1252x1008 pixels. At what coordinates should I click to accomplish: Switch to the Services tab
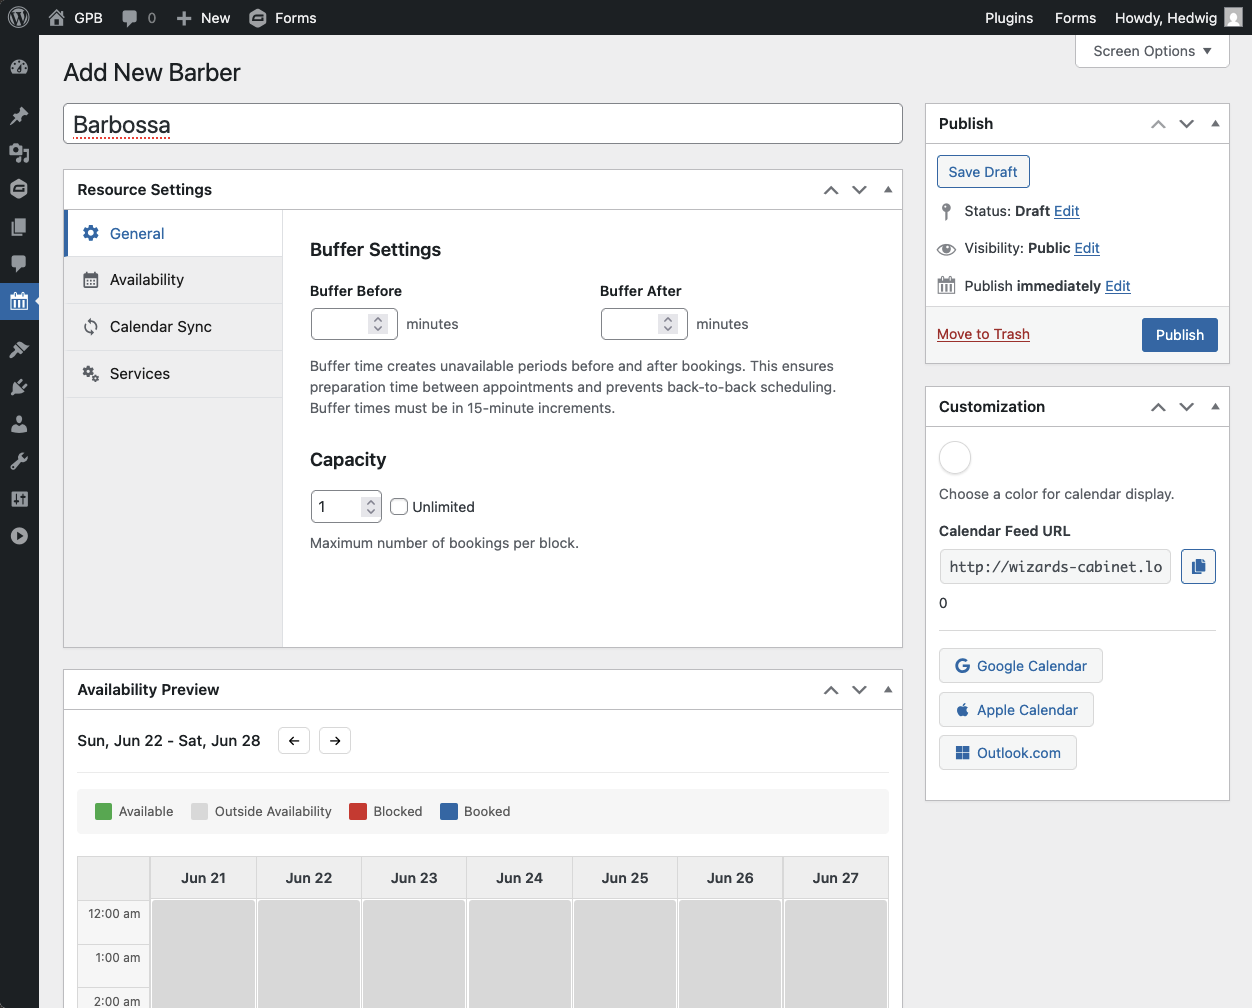174,374
